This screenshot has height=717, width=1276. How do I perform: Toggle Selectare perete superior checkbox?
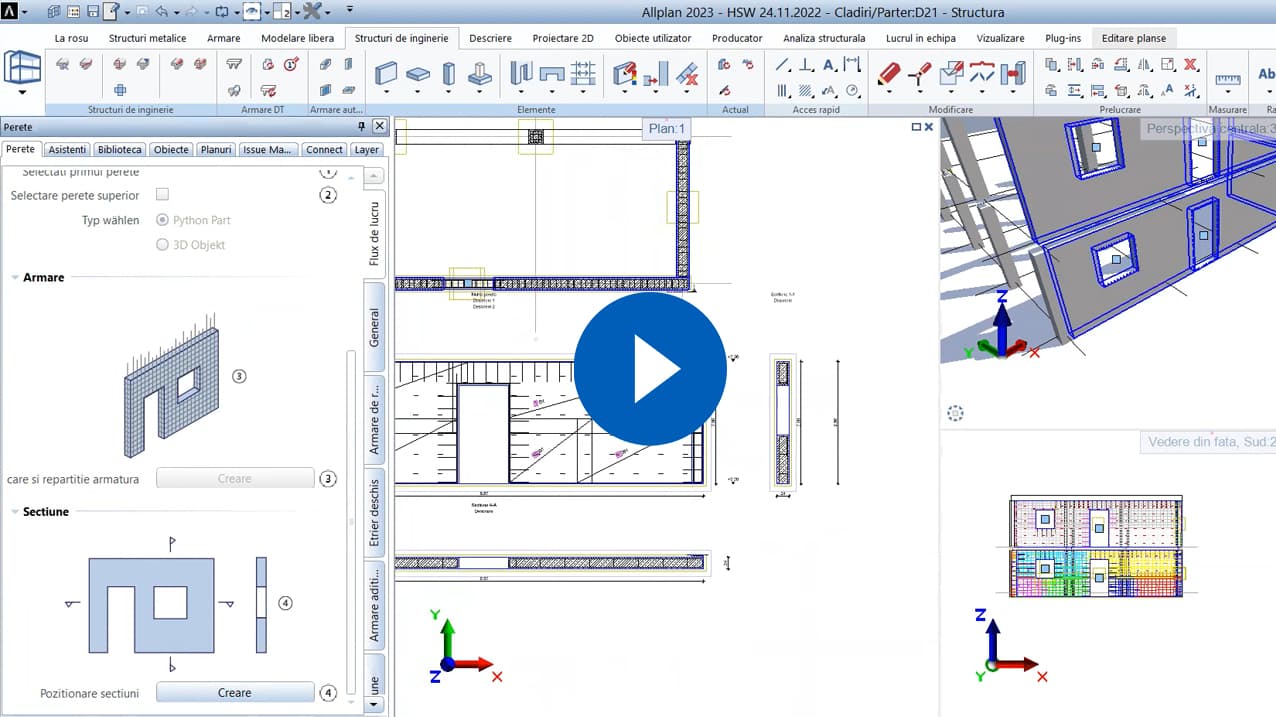click(163, 194)
